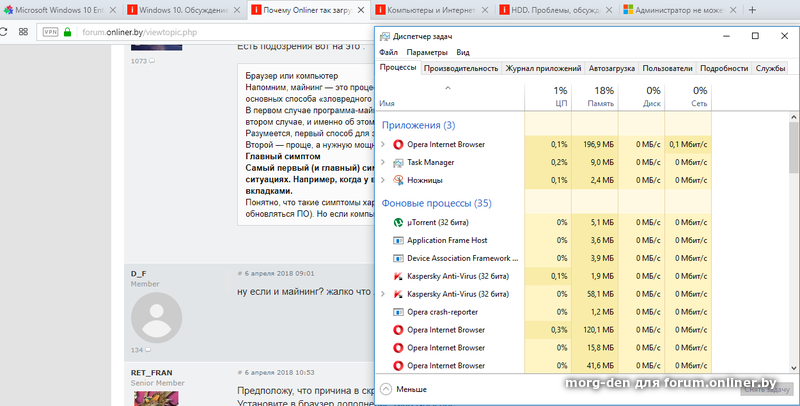Open the Файл menu
The image size is (800, 406).
point(388,53)
